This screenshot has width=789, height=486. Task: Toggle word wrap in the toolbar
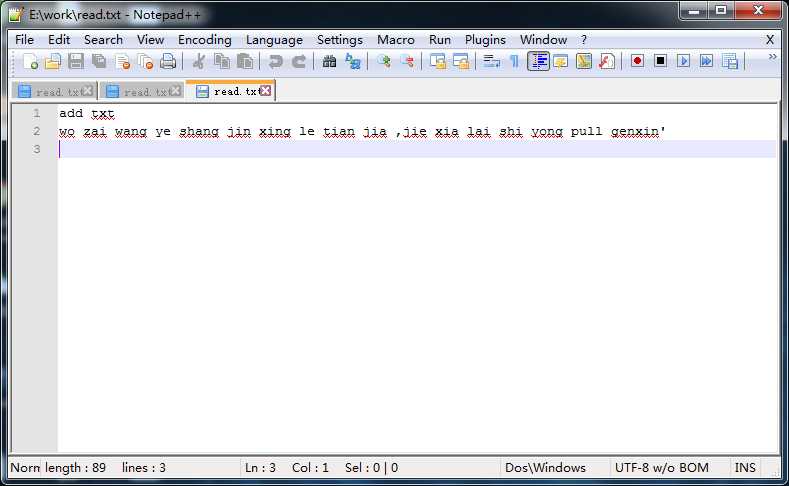tap(492, 61)
